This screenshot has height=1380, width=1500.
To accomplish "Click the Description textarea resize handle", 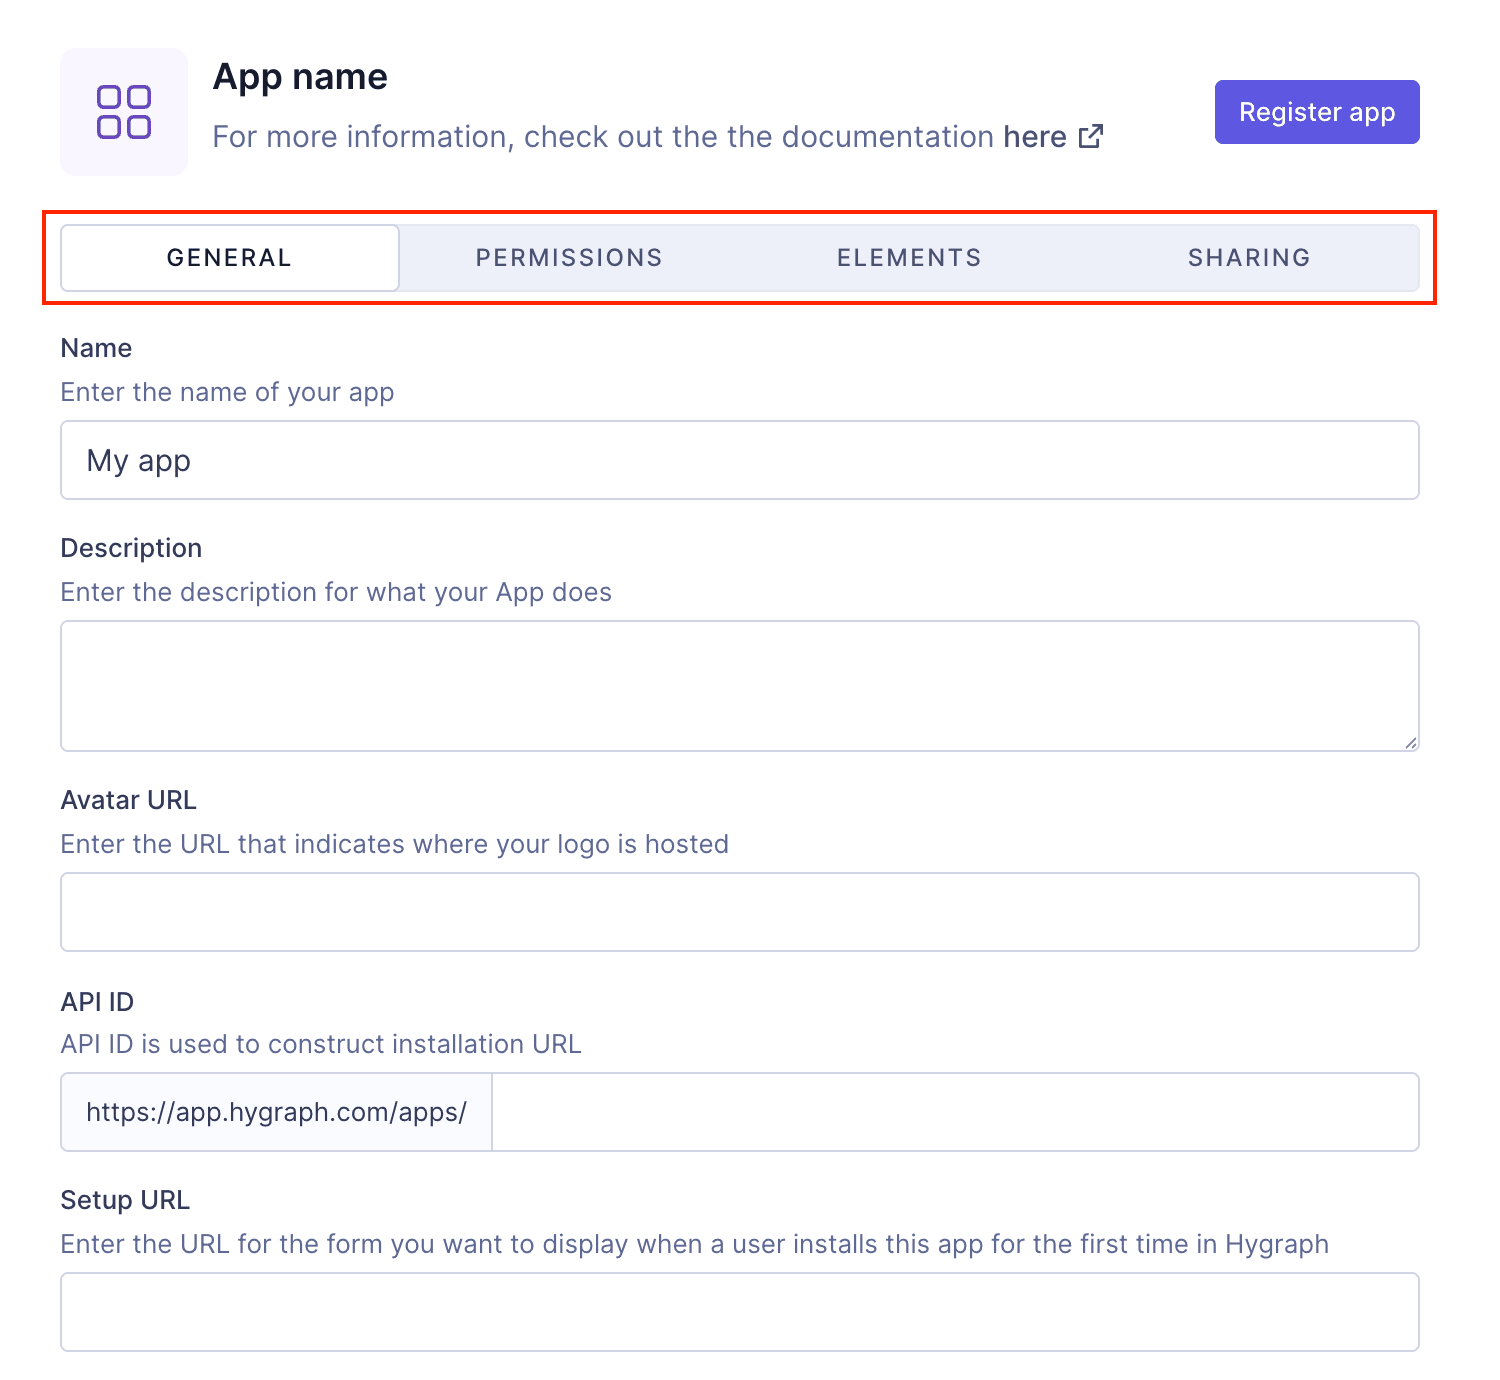I will [x=1410, y=742].
